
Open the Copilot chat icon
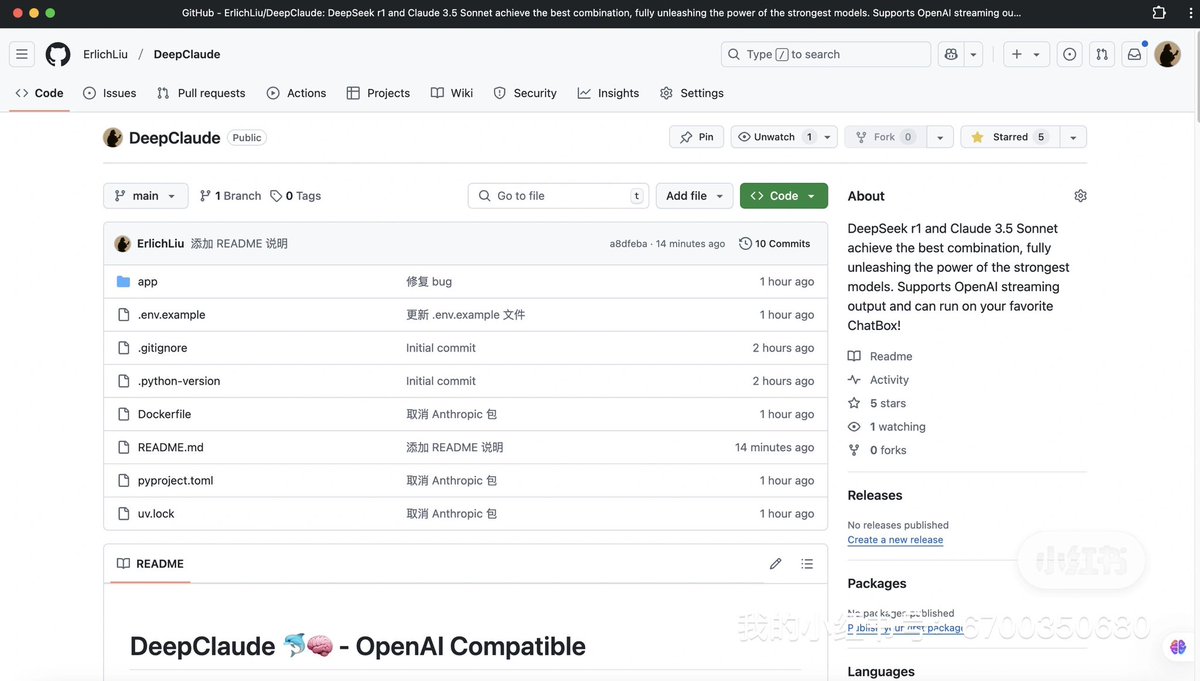[951, 54]
